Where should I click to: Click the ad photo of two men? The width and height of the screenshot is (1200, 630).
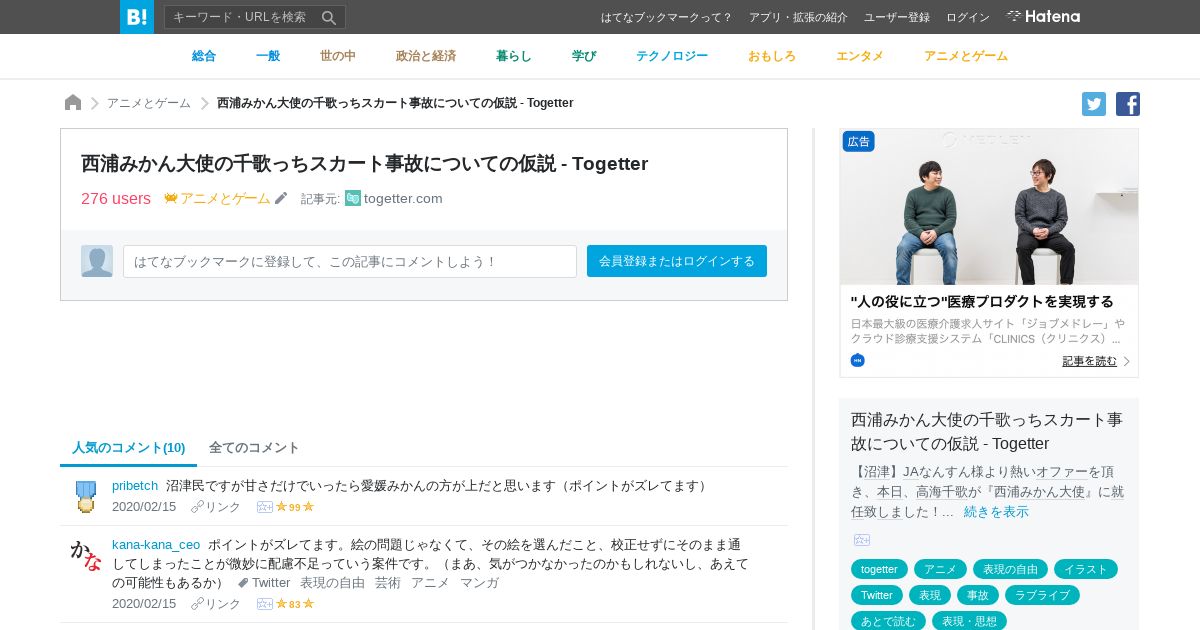point(989,207)
